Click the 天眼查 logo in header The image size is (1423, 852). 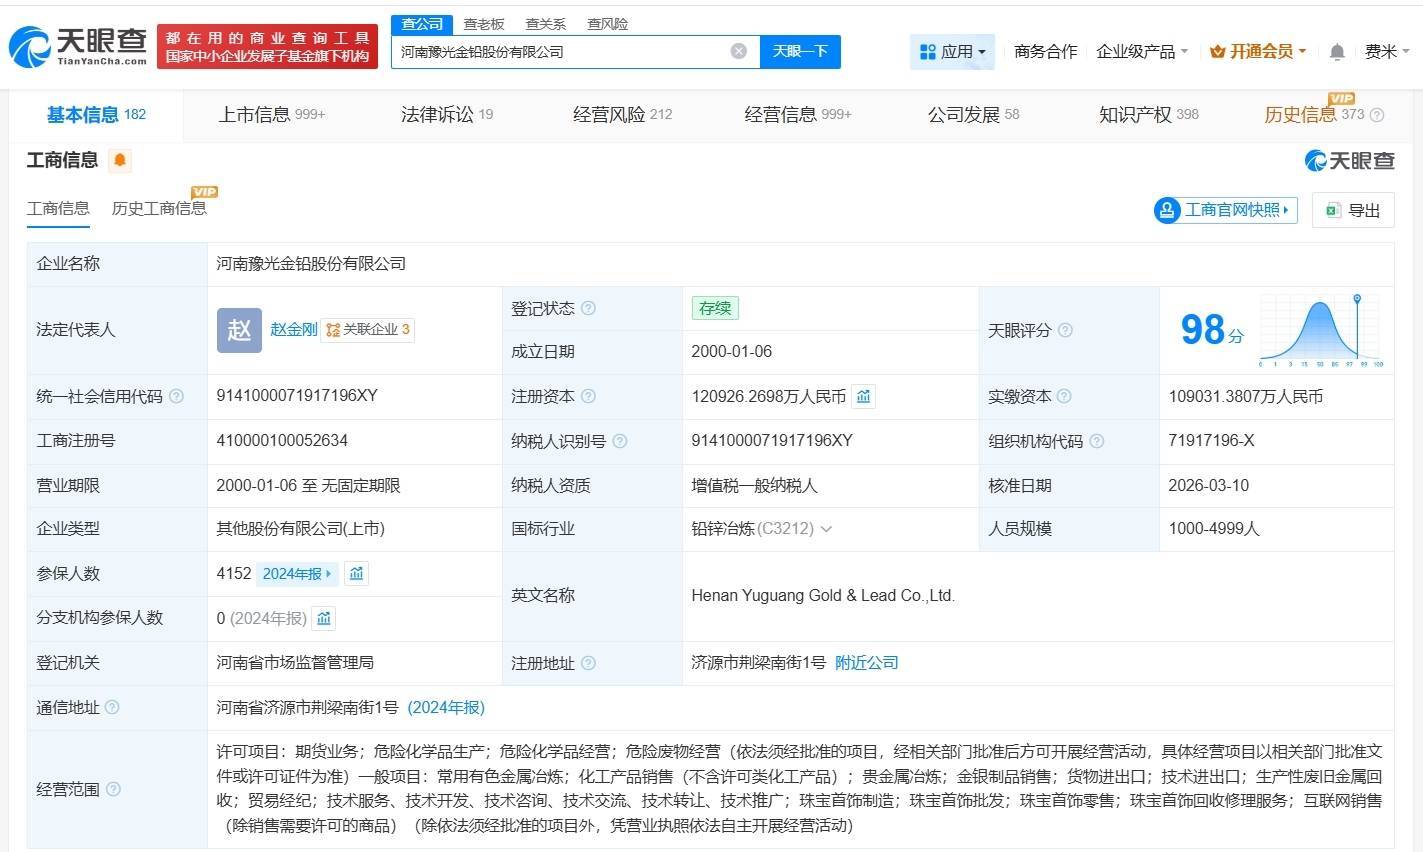tap(78, 46)
